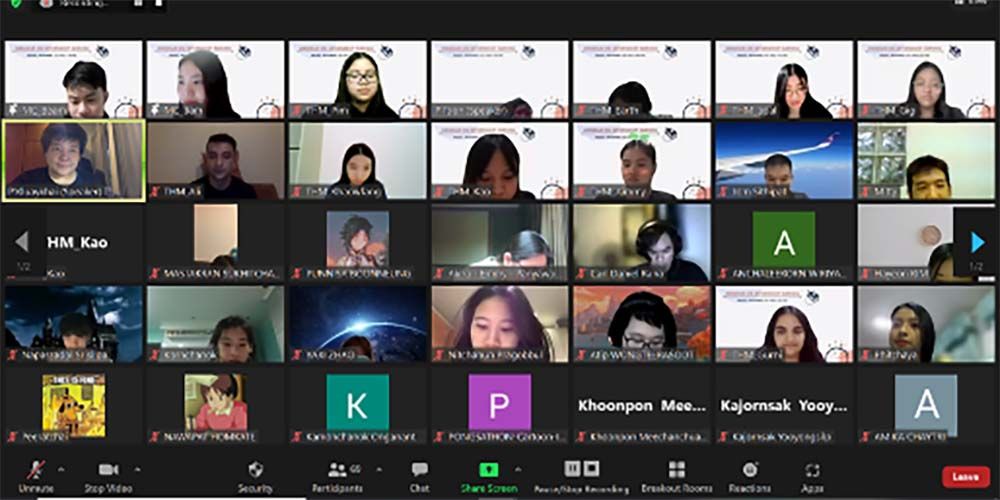Open Breakout Rooms
This screenshot has height=500, width=1000.
pyautogui.click(x=677, y=472)
